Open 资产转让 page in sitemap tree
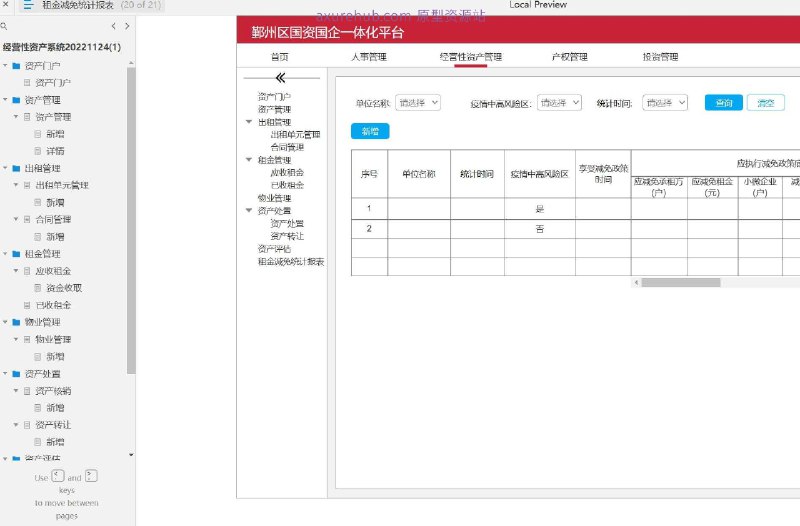 point(53,425)
